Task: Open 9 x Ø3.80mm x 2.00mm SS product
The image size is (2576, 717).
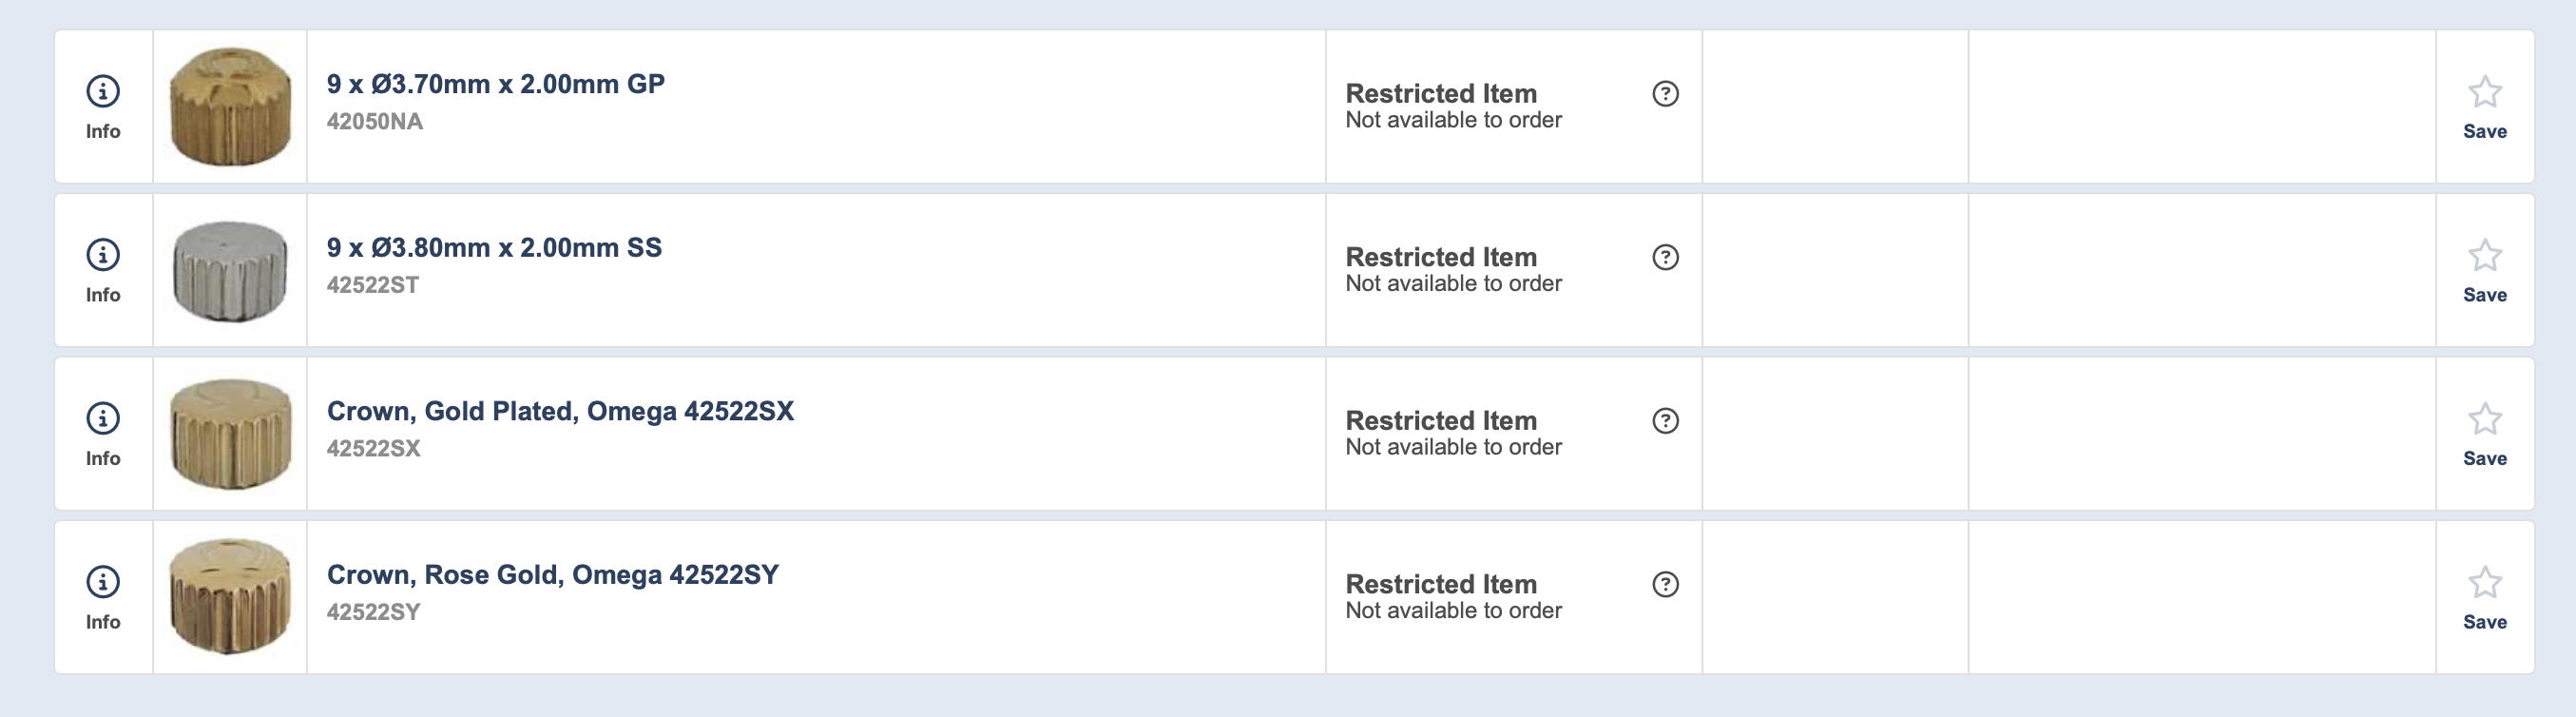Action: click(x=494, y=248)
